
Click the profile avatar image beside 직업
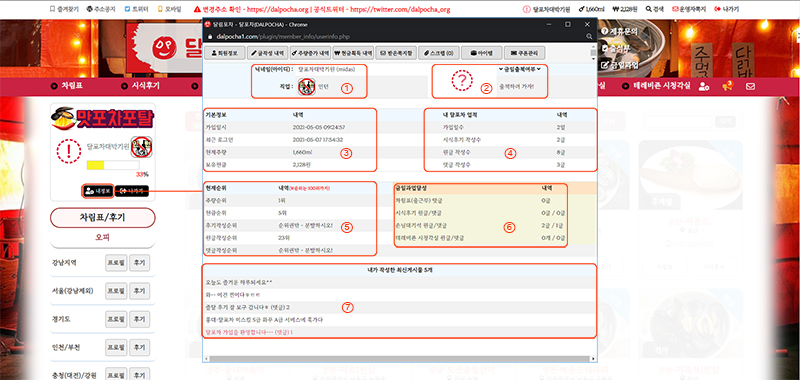pos(307,87)
